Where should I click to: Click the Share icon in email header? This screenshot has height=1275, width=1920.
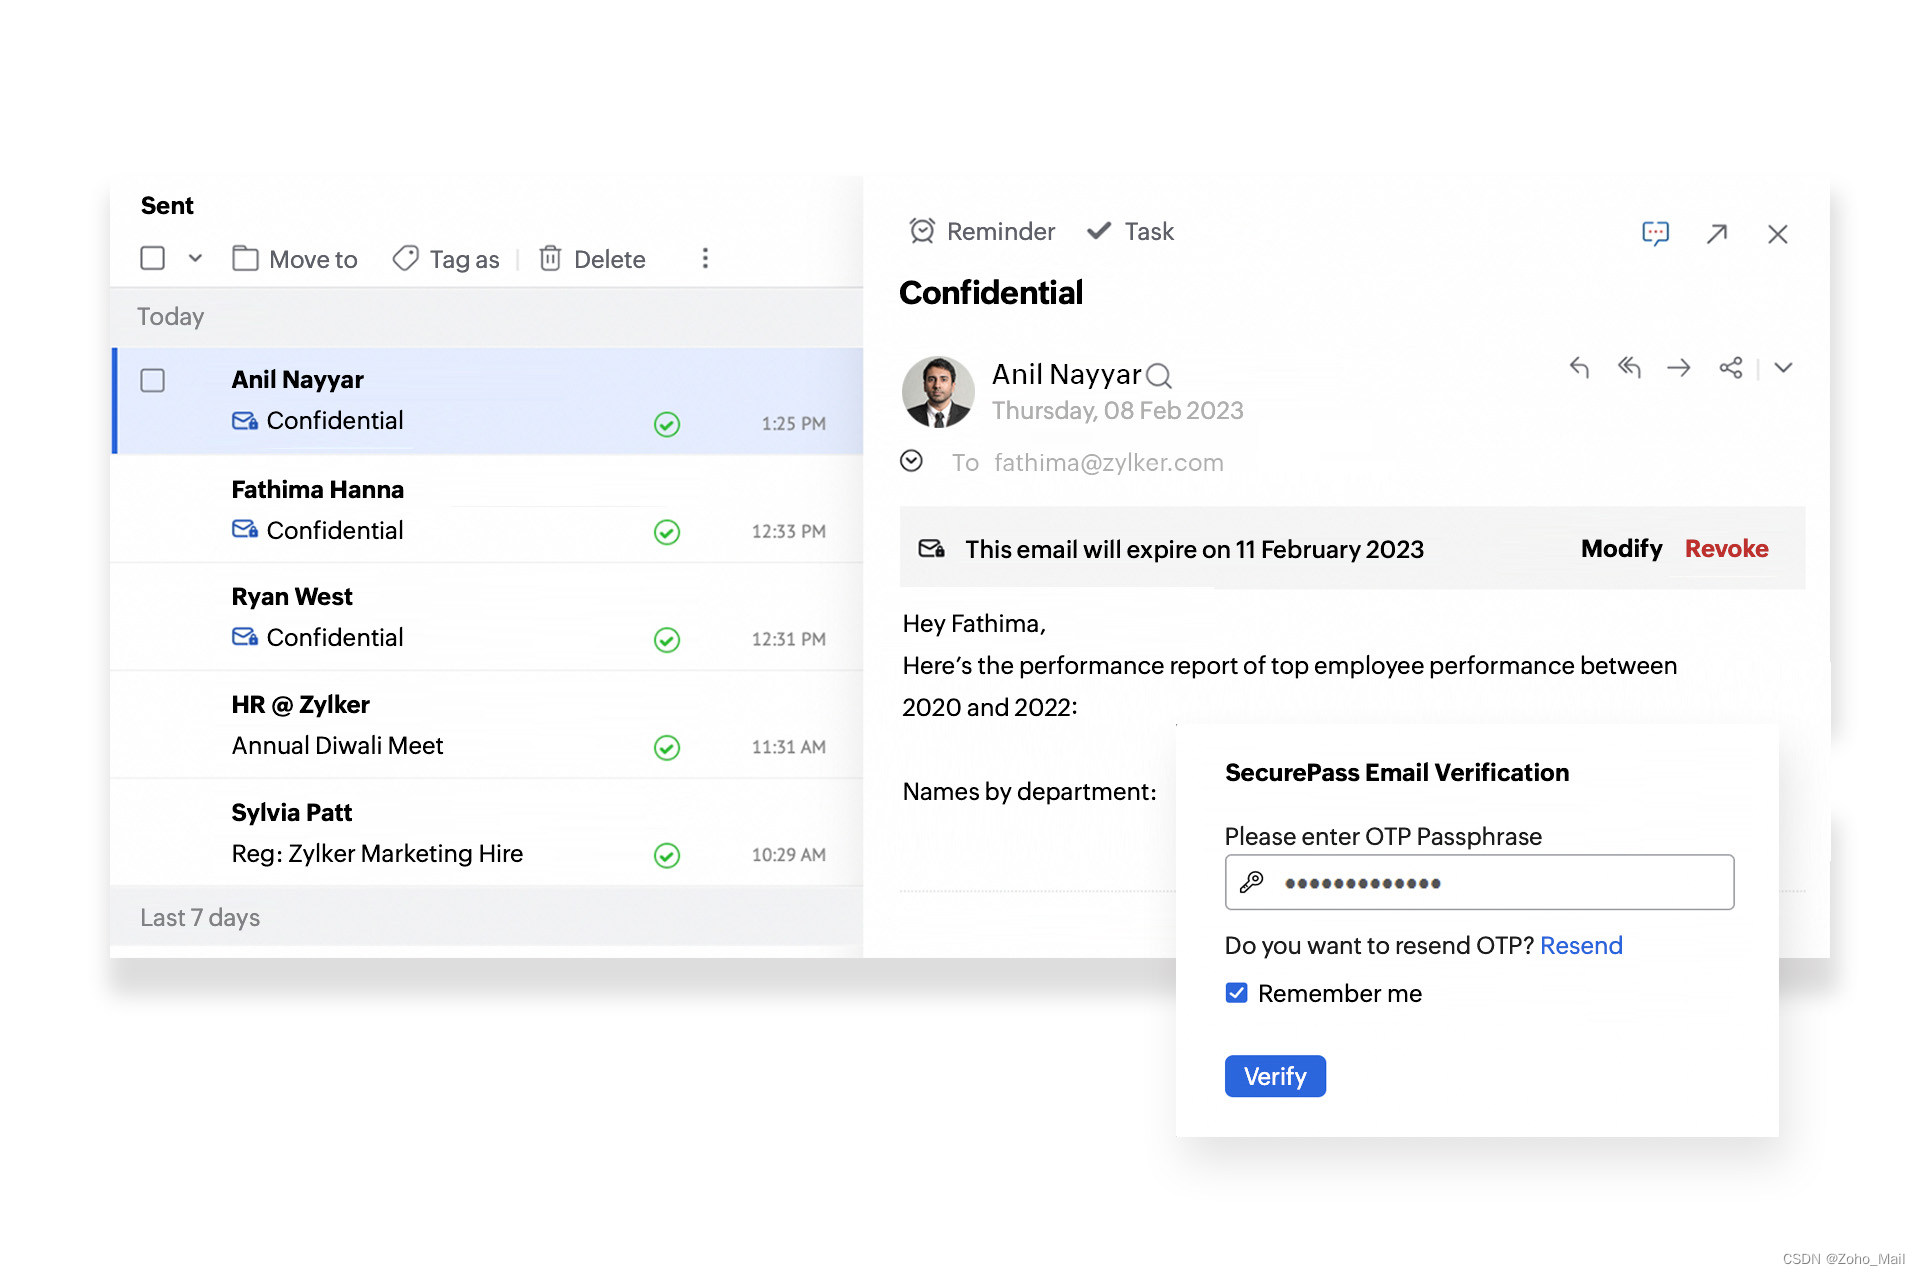1731,368
